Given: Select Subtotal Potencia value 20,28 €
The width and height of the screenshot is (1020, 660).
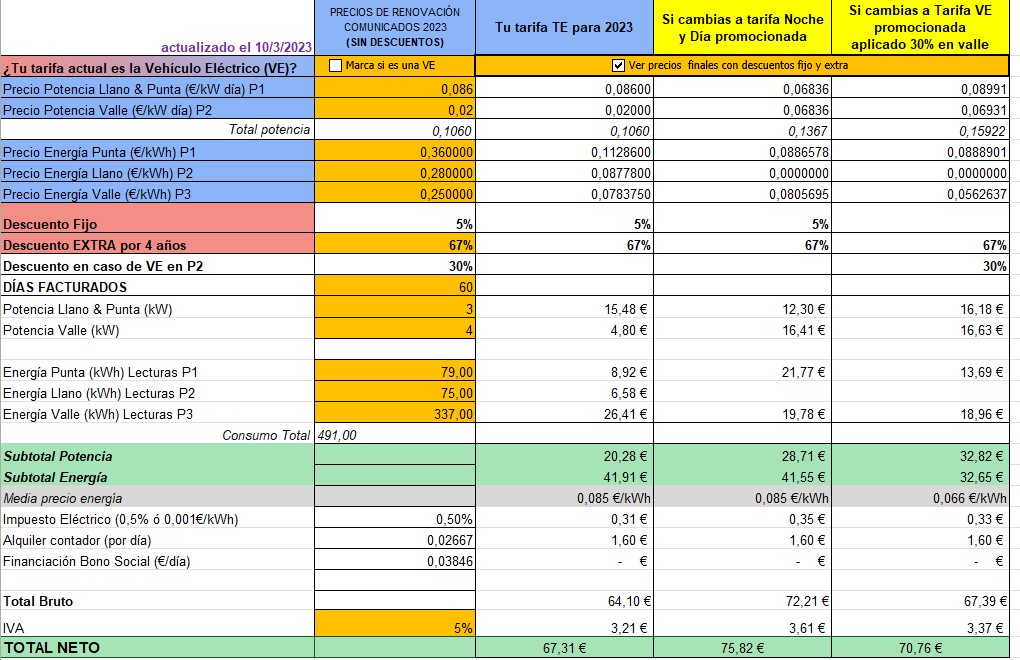Looking at the screenshot, I should pos(625,456).
